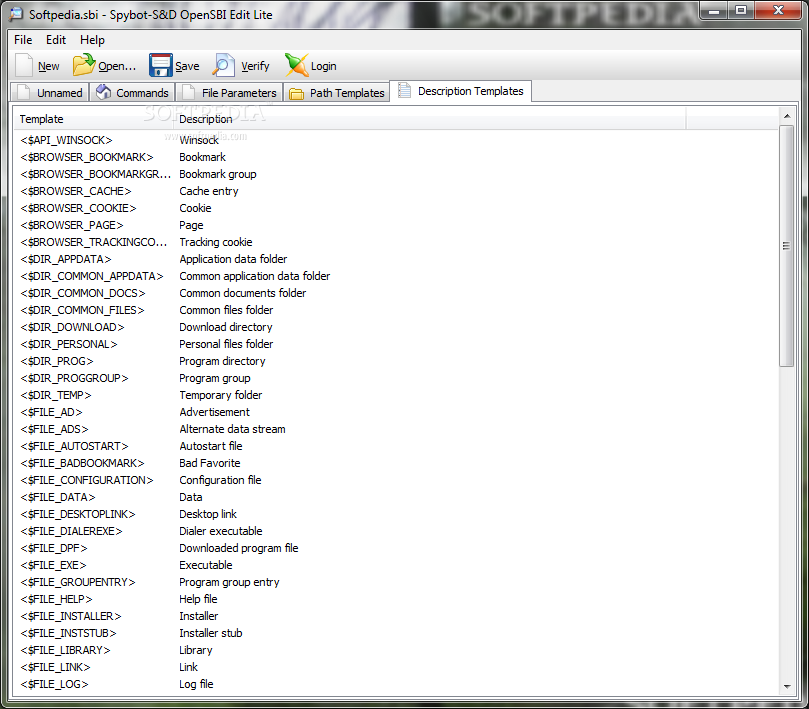
Task: Select the <$BROWSER_PAGE> template
Action: point(72,225)
